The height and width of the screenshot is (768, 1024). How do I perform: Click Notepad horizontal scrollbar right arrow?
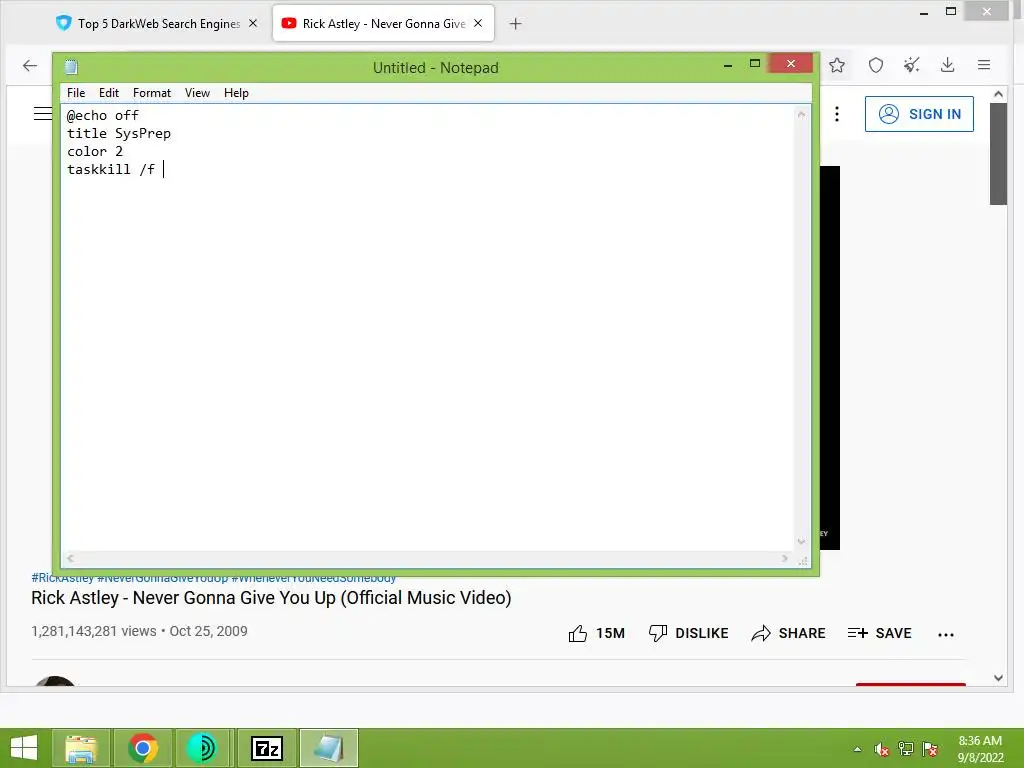[x=784, y=558]
